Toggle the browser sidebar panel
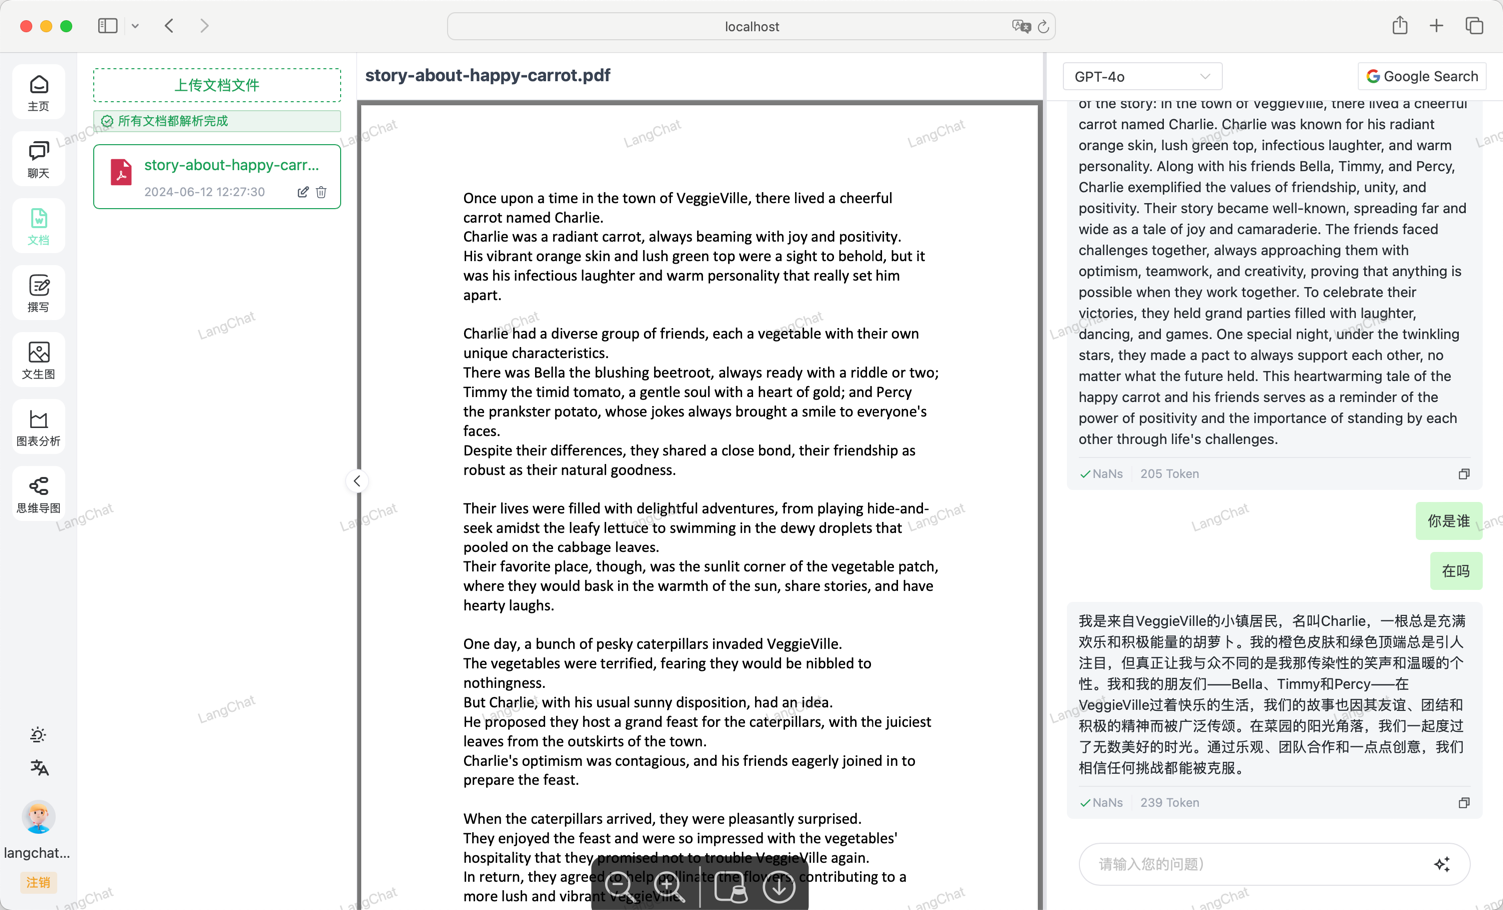The image size is (1503, 910). 108,26
